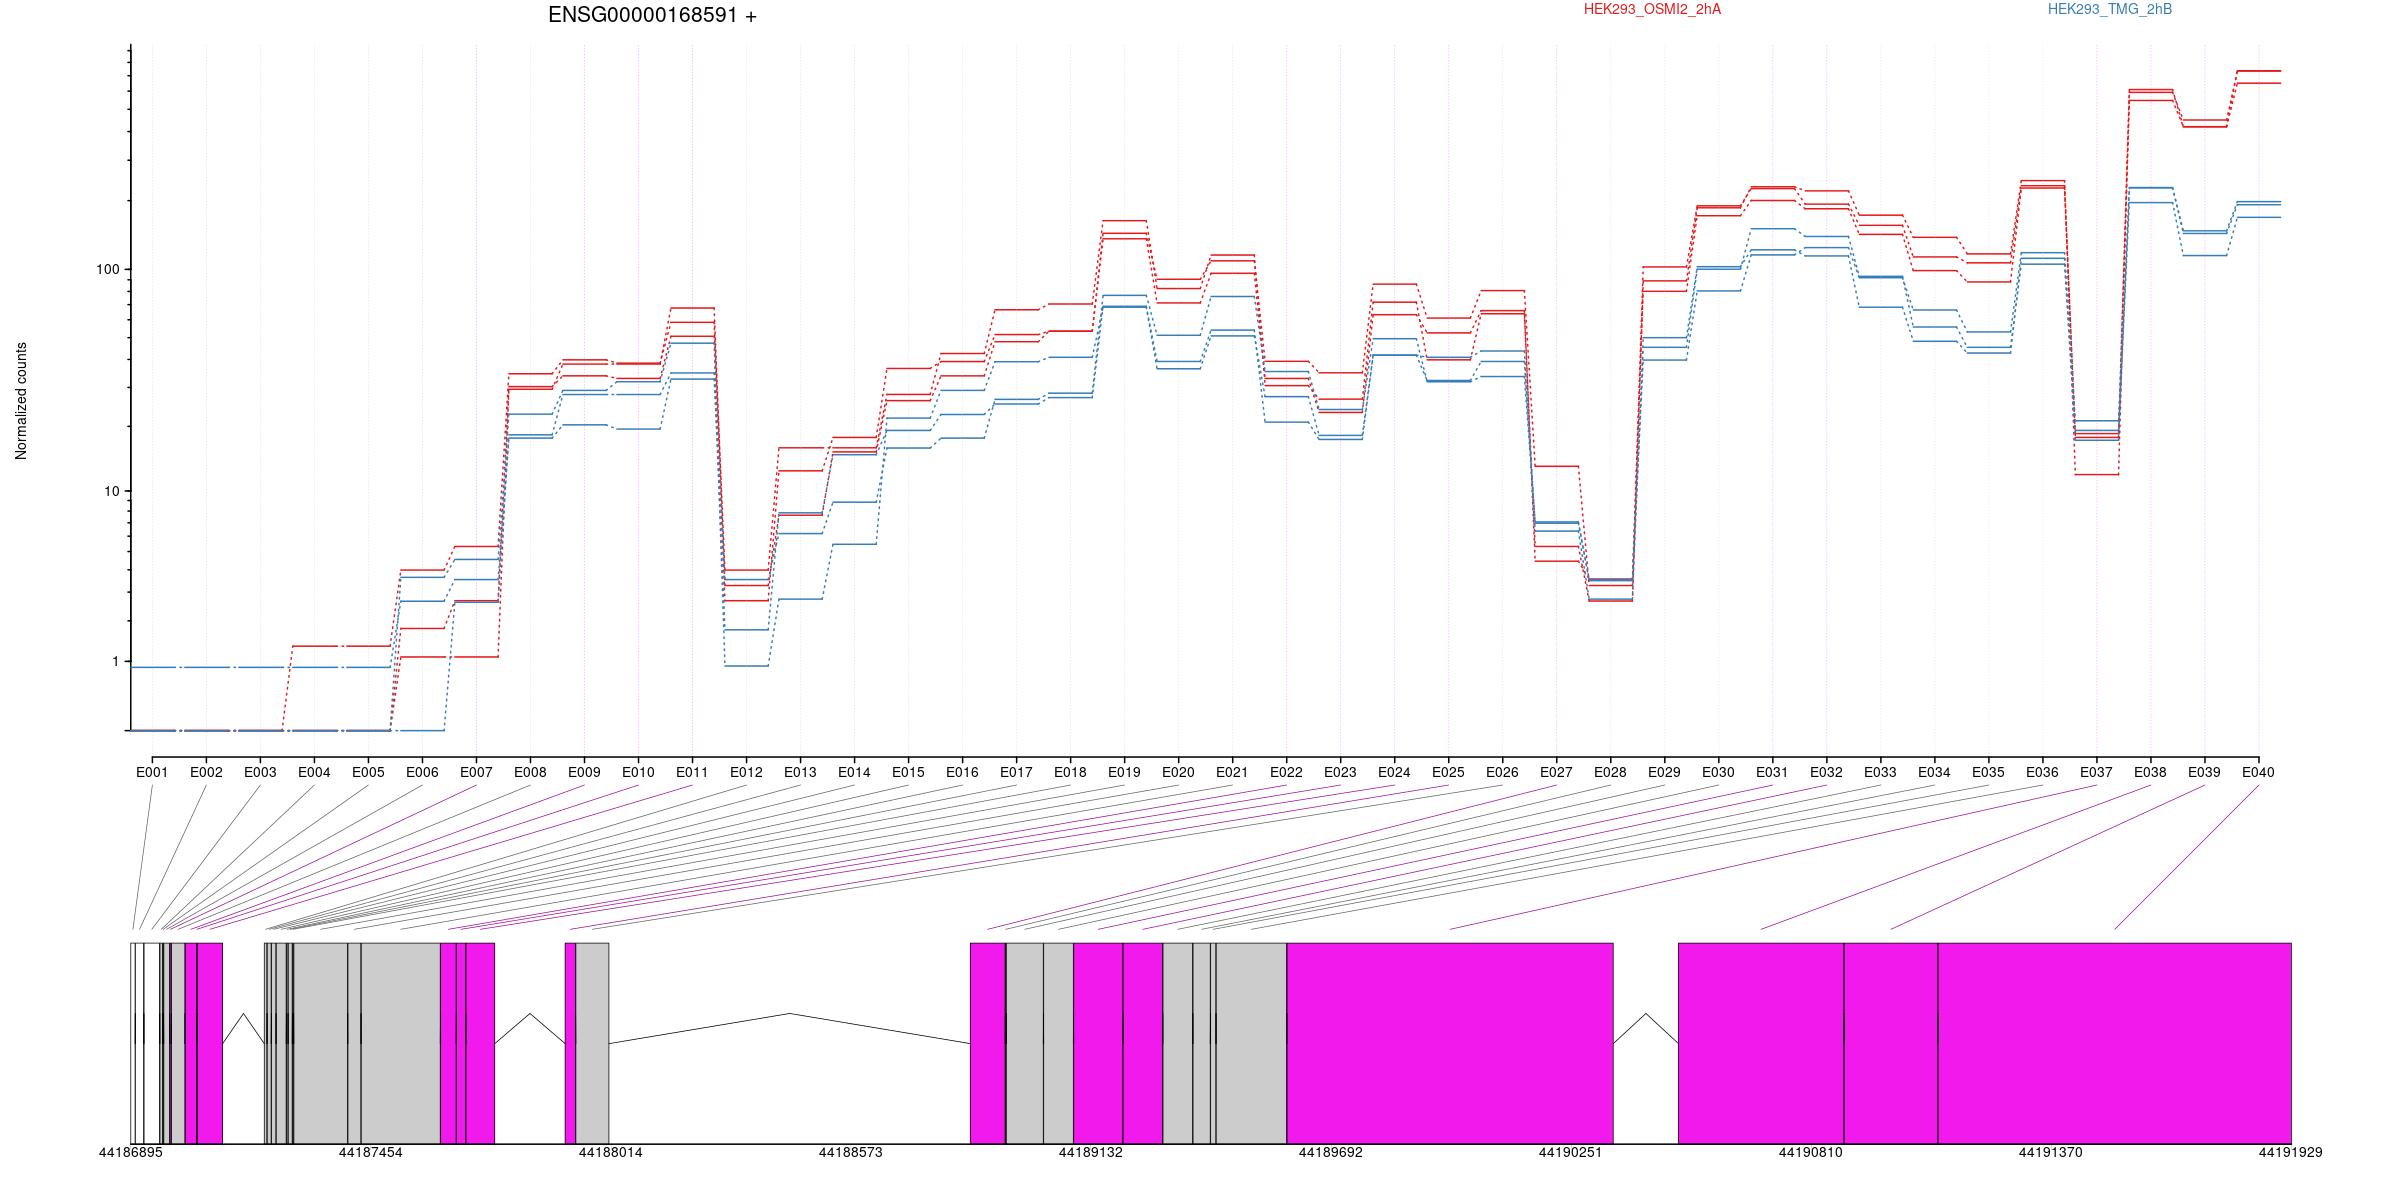Viewport: 2400px width, 1200px height.
Task: Select exon bin label E015
Action: [908, 772]
